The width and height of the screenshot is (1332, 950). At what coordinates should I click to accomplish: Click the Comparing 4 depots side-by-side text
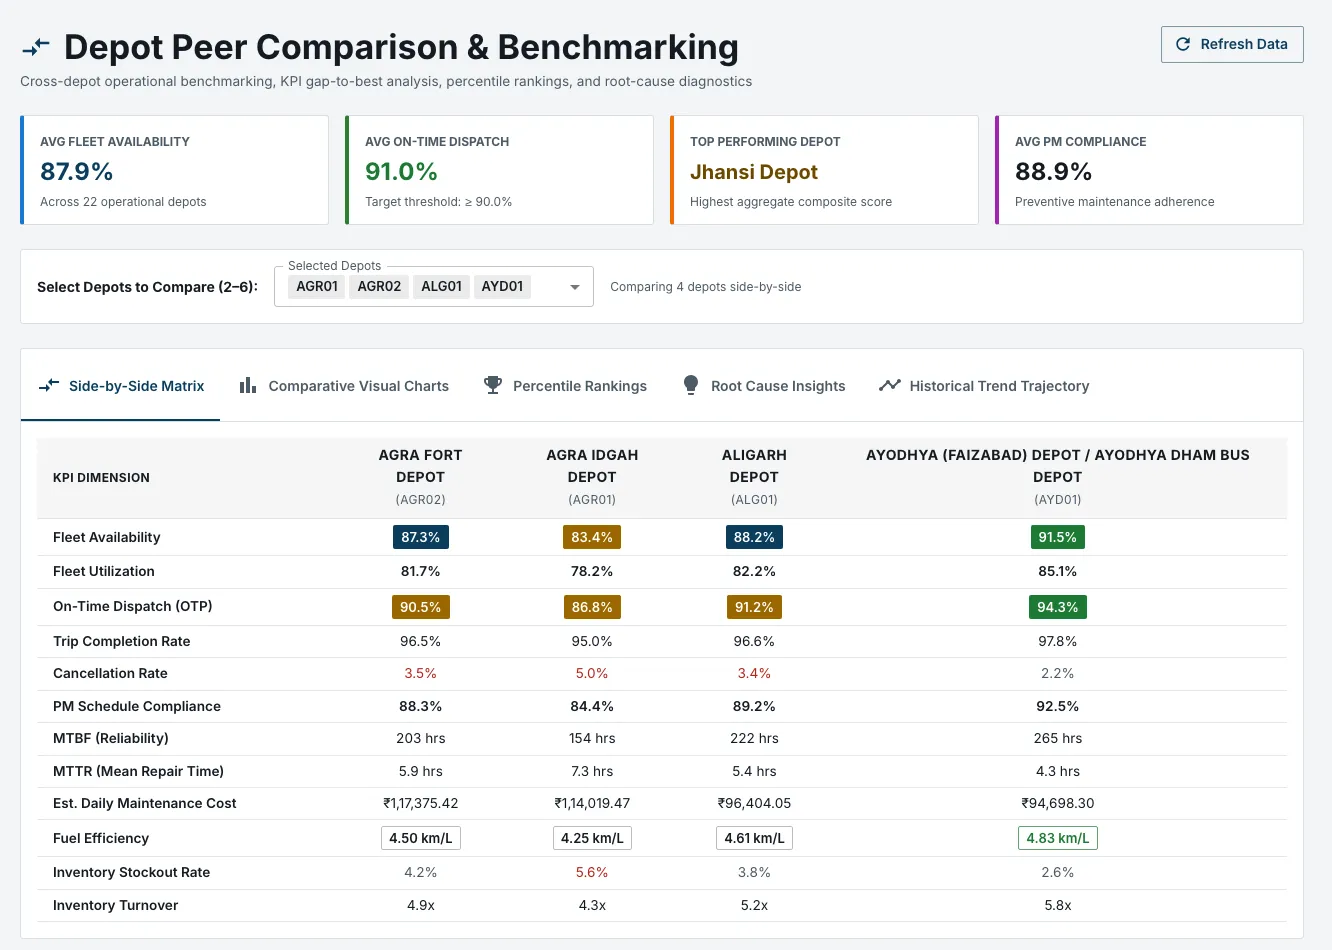pyautogui.click(x=705, y=287)
